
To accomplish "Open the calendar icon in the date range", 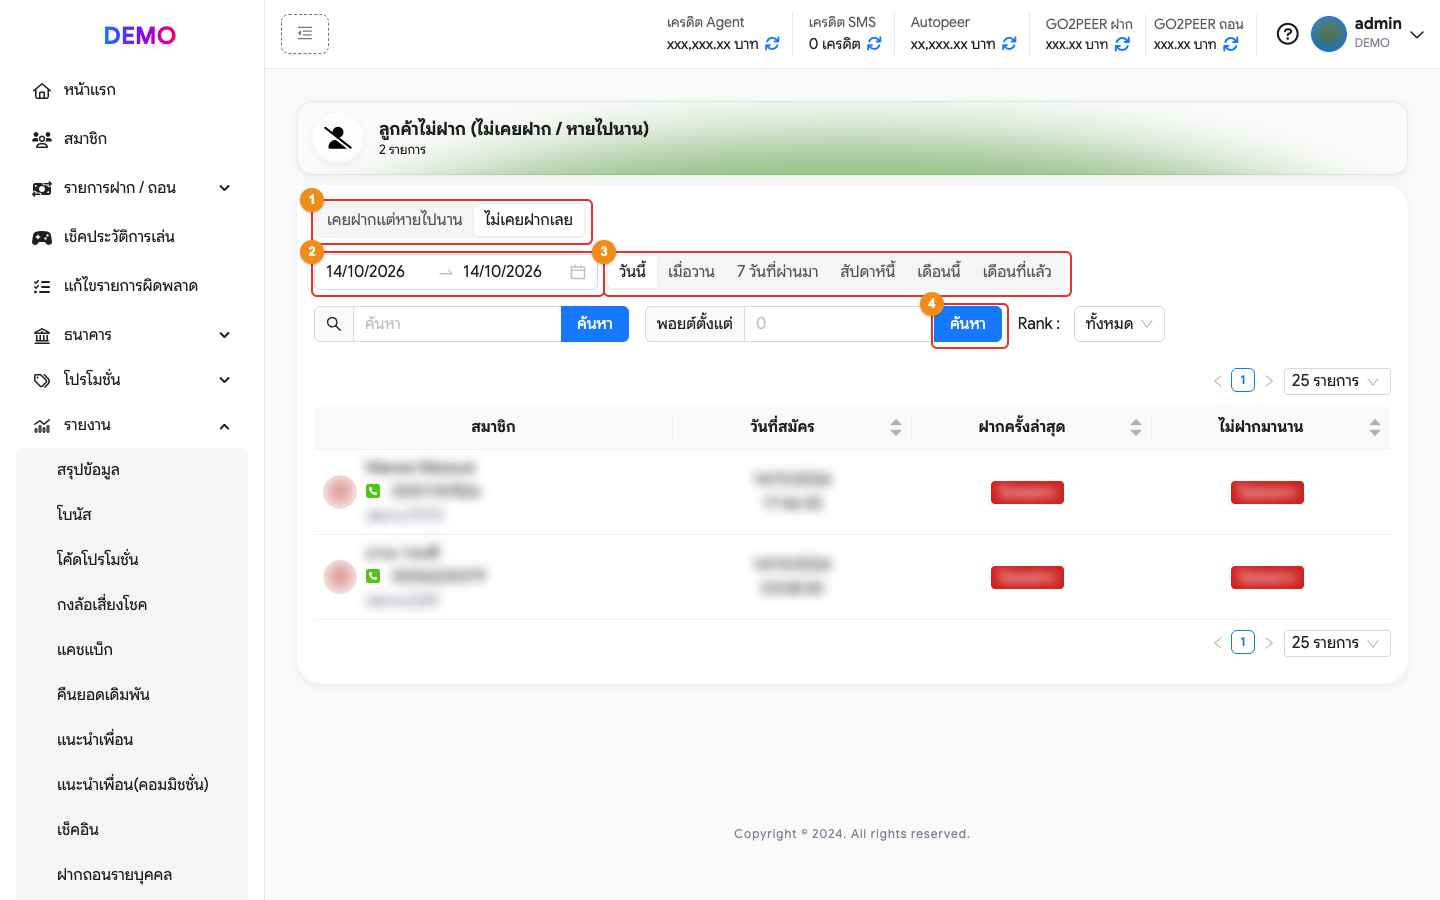I will coord(578,272).
